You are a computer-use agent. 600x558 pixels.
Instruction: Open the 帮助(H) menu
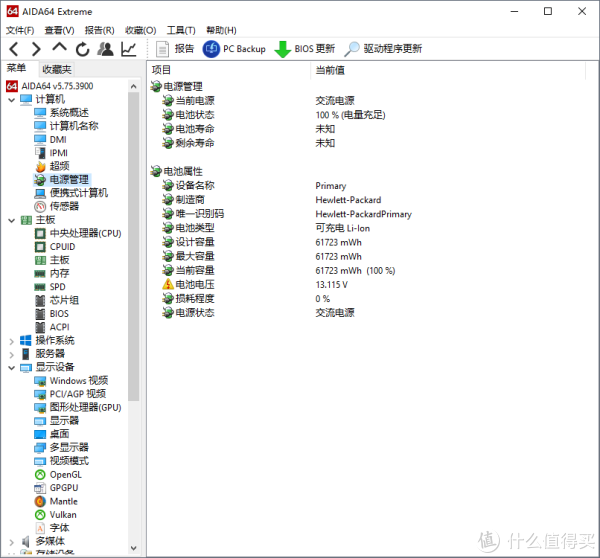coord(222,30)
